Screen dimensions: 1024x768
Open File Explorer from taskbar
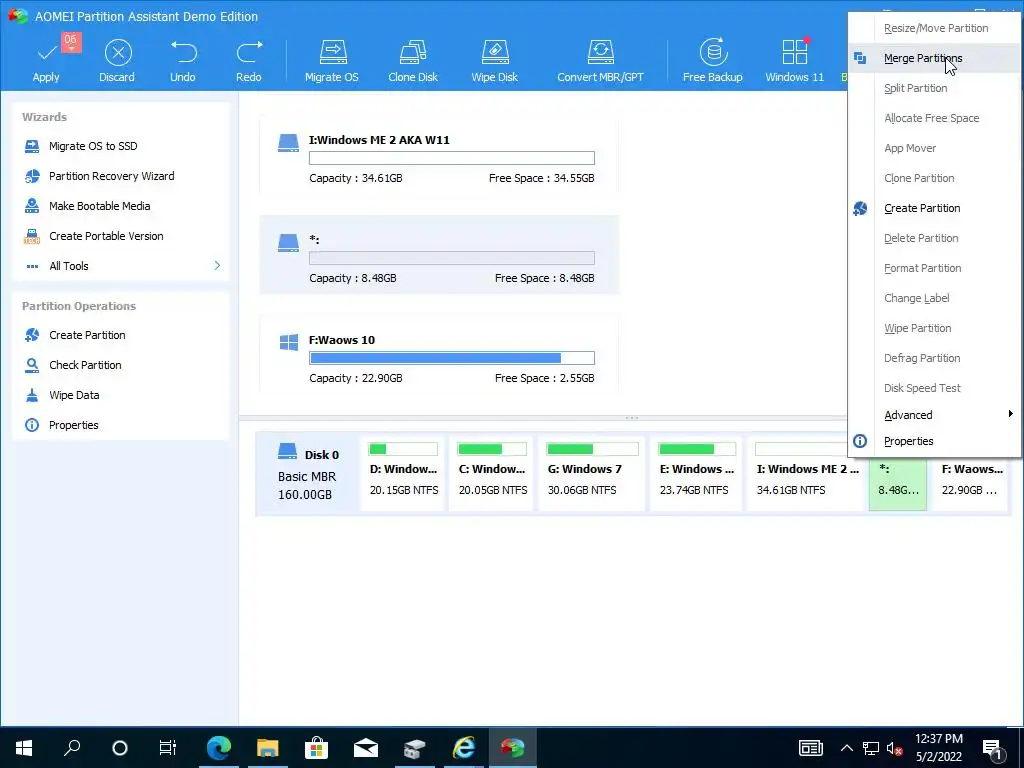point(267,747)
